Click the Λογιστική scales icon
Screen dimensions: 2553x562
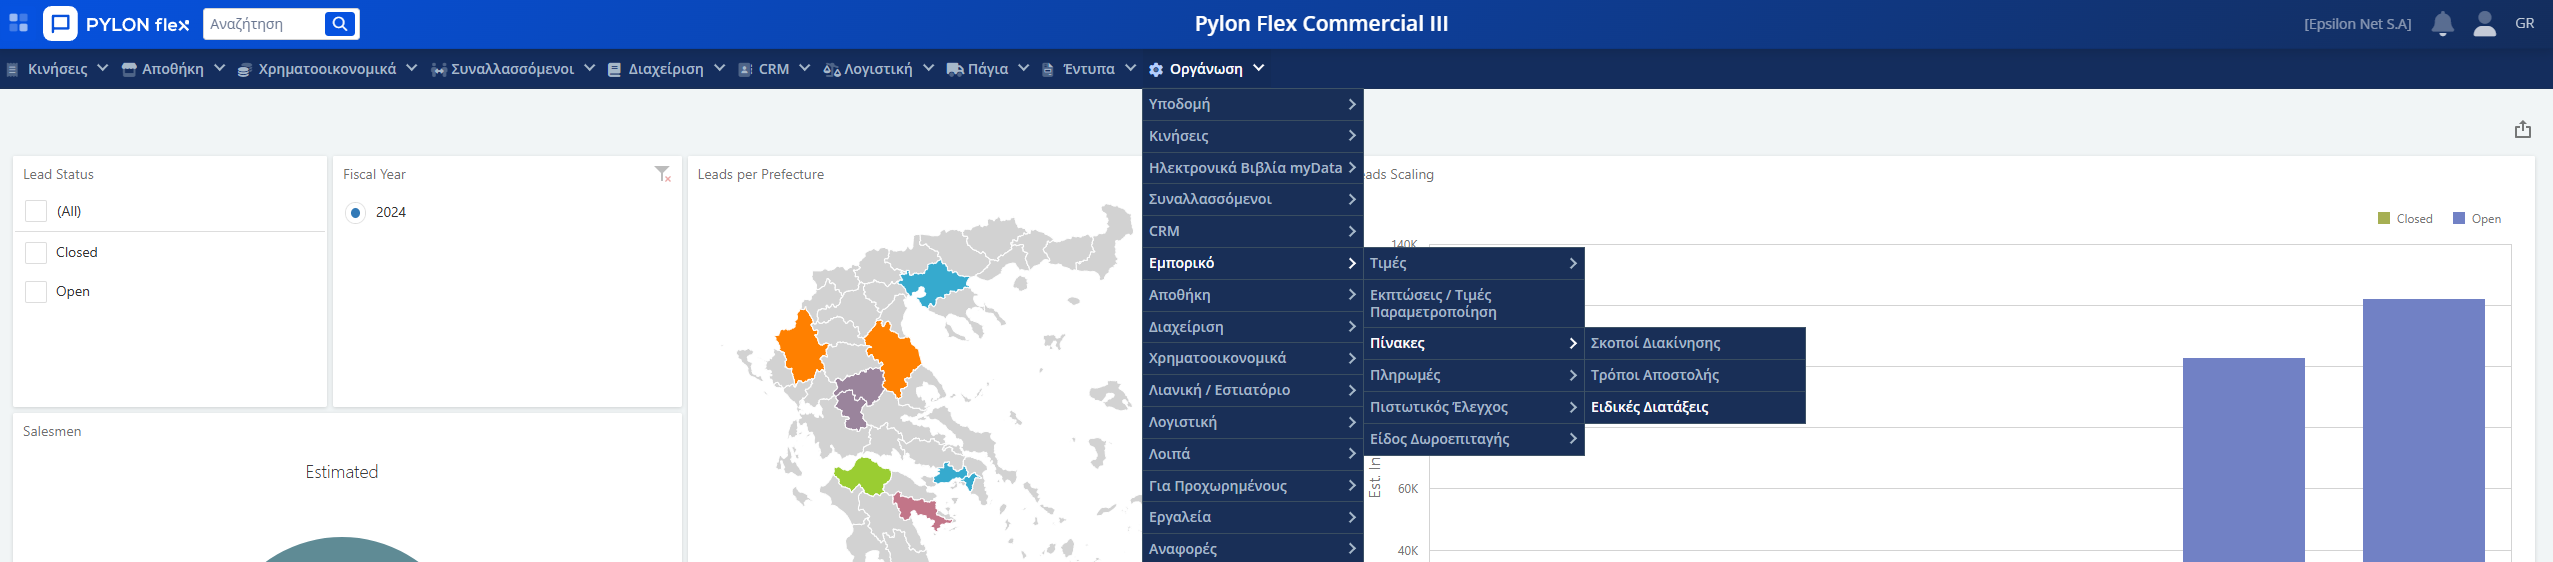click(832, 69)
